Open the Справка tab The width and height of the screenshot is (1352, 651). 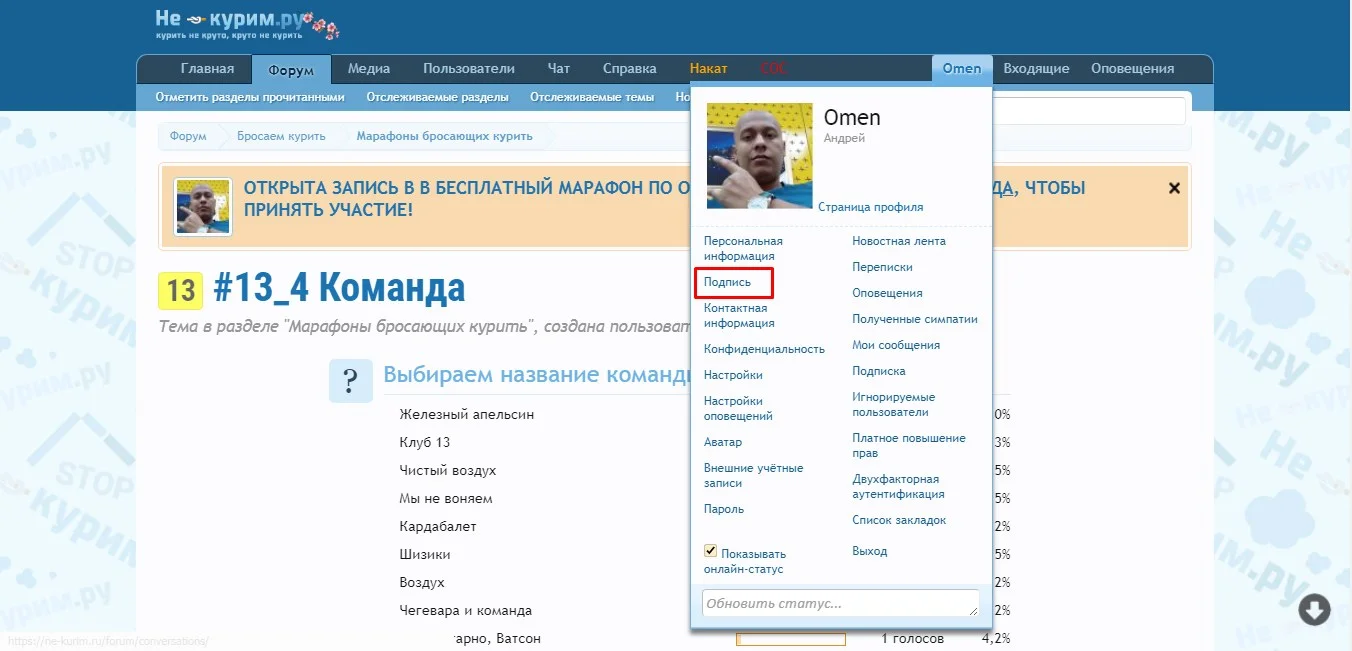point(630,69)
